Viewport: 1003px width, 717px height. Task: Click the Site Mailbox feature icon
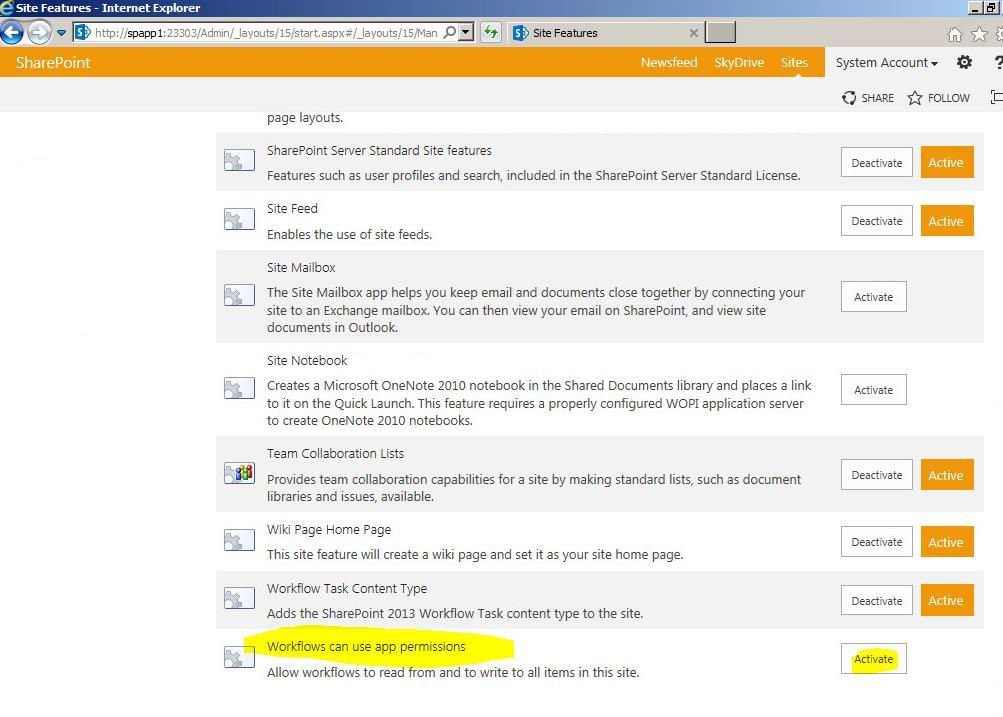tap(239, 295)
